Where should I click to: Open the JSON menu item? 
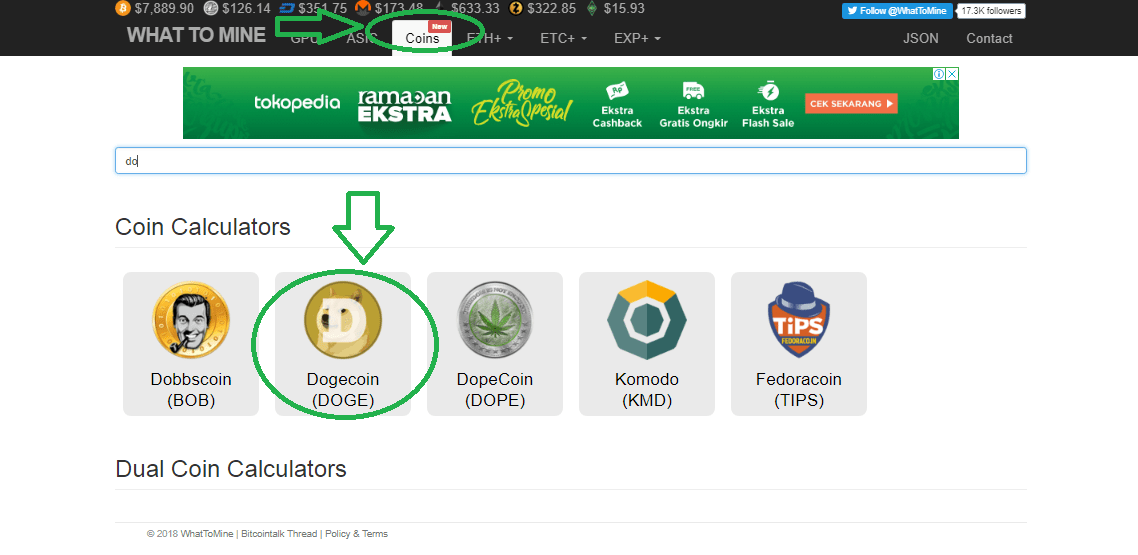pos(920,38)
